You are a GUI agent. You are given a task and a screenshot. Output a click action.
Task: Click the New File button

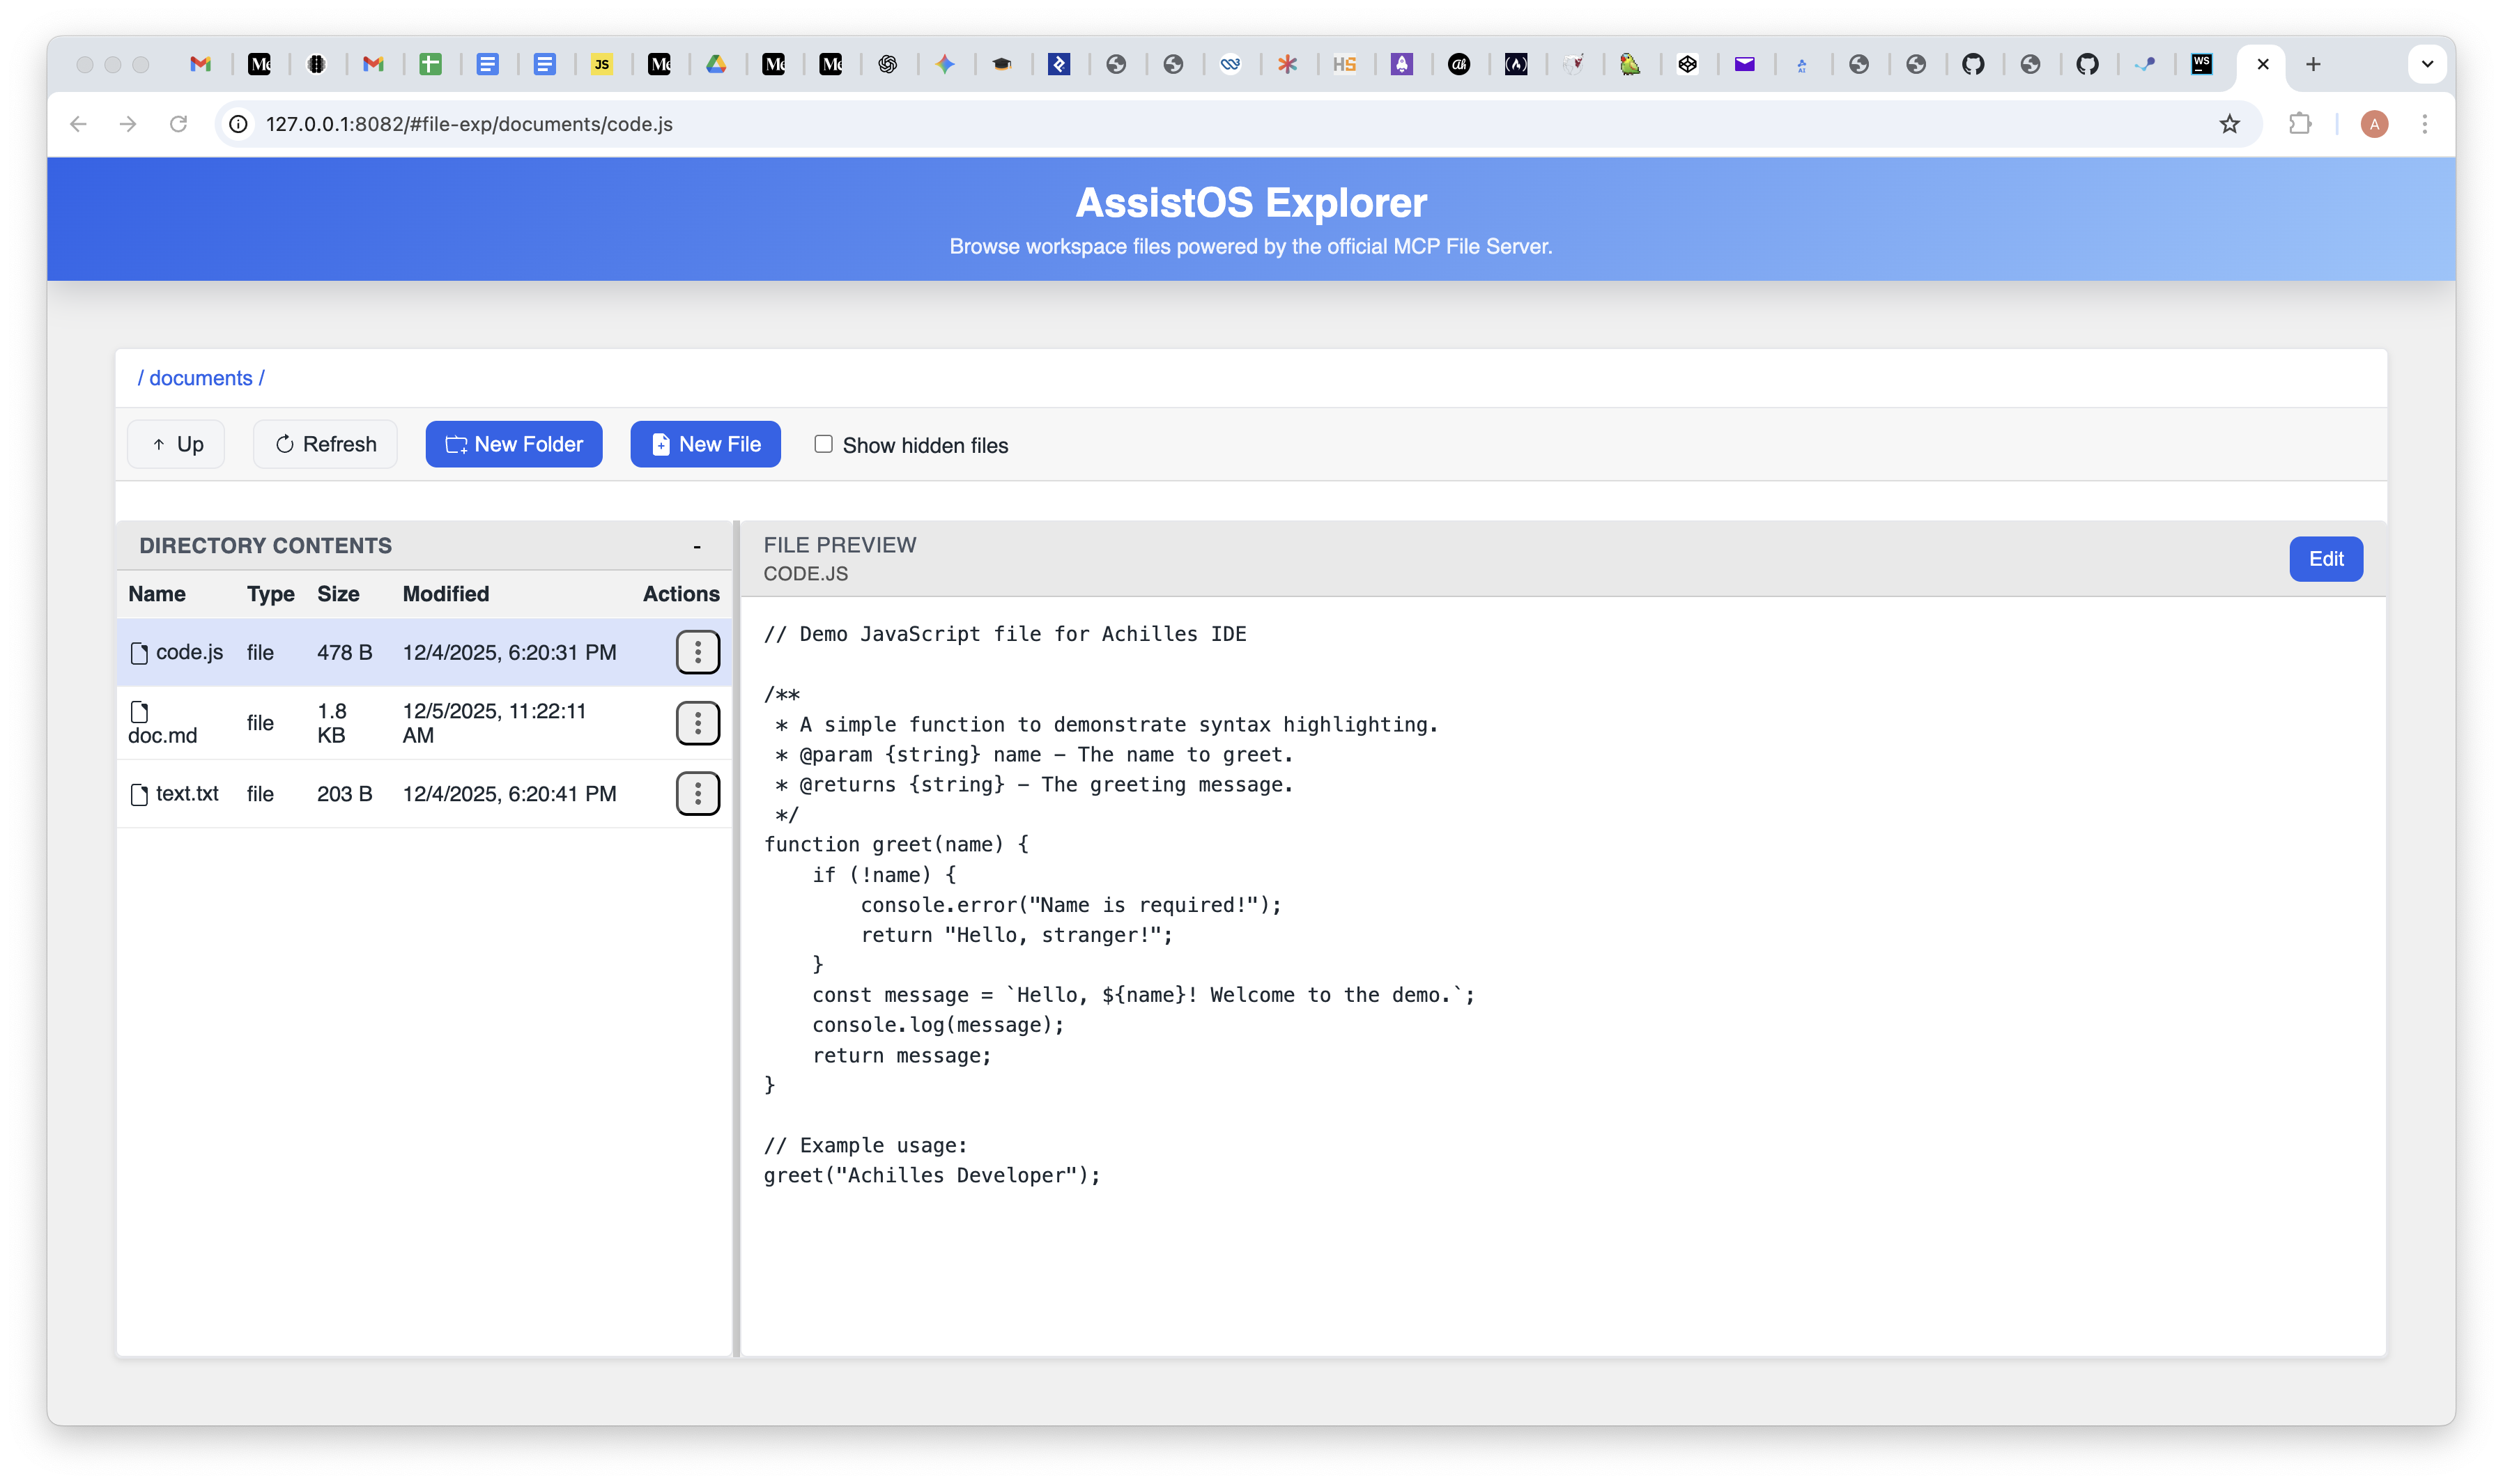(706, 444)
